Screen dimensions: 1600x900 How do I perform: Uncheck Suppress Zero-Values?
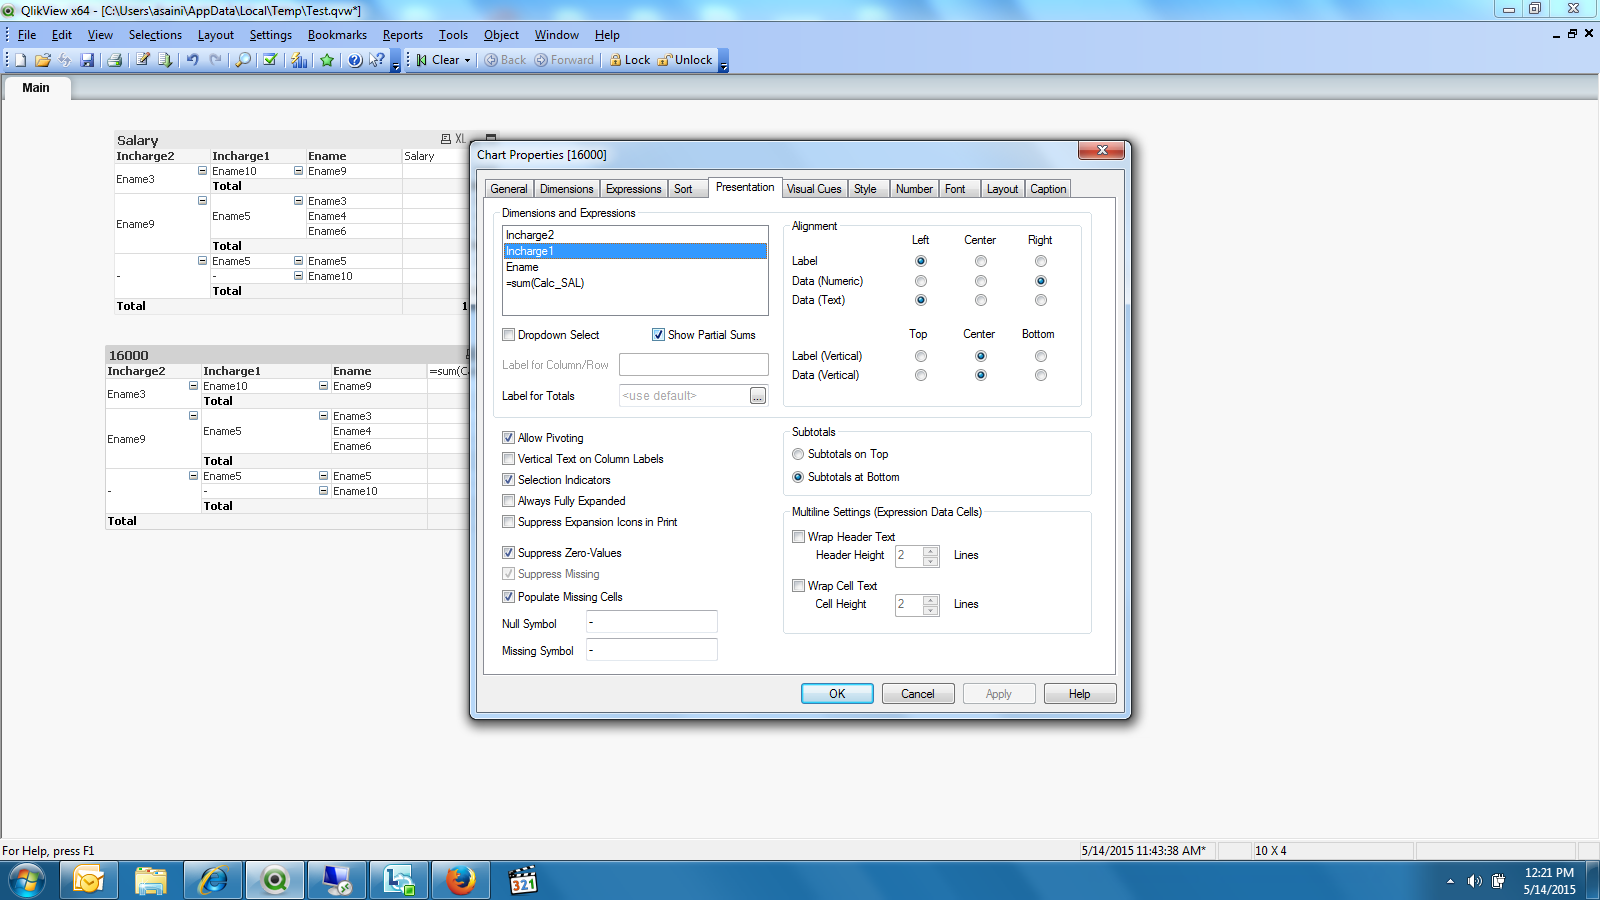[x=509, y=553]
